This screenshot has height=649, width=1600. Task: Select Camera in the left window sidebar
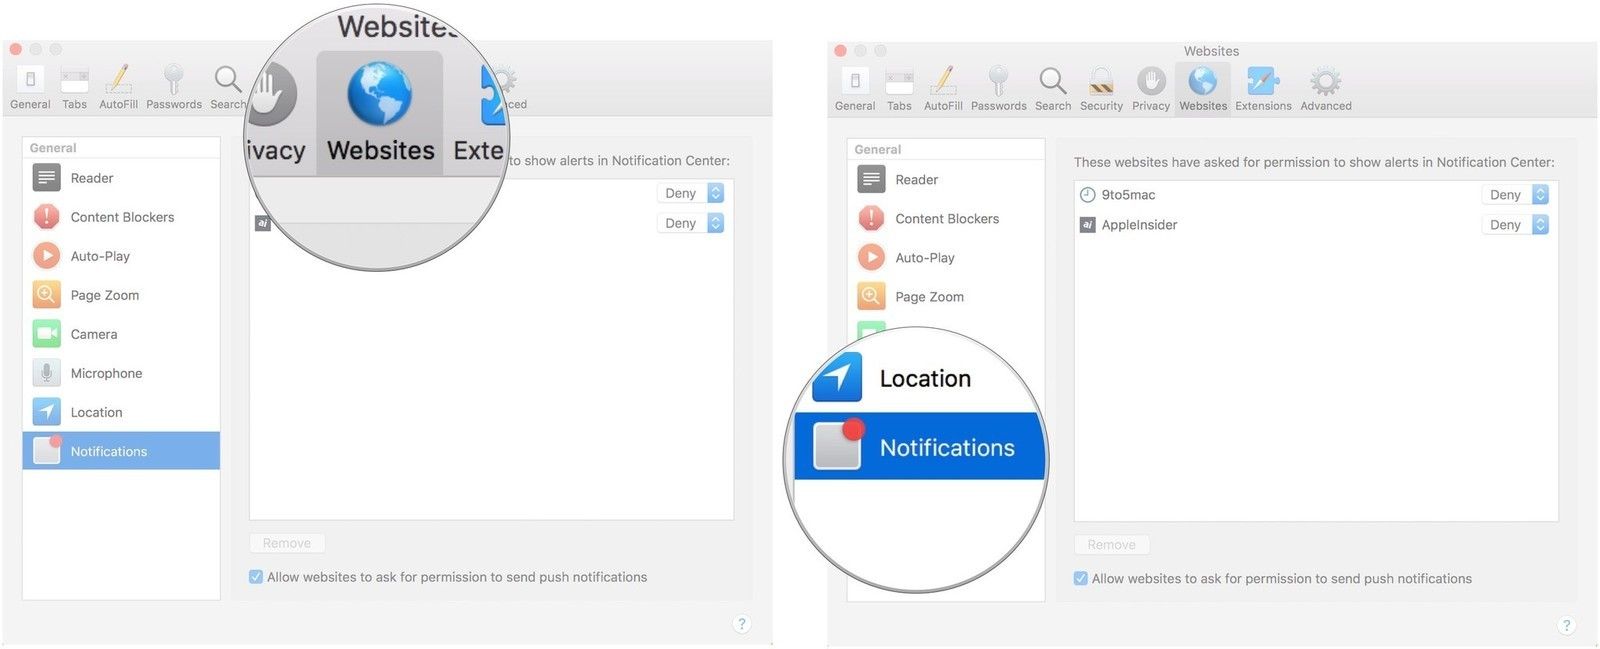(x=93, y=334)
